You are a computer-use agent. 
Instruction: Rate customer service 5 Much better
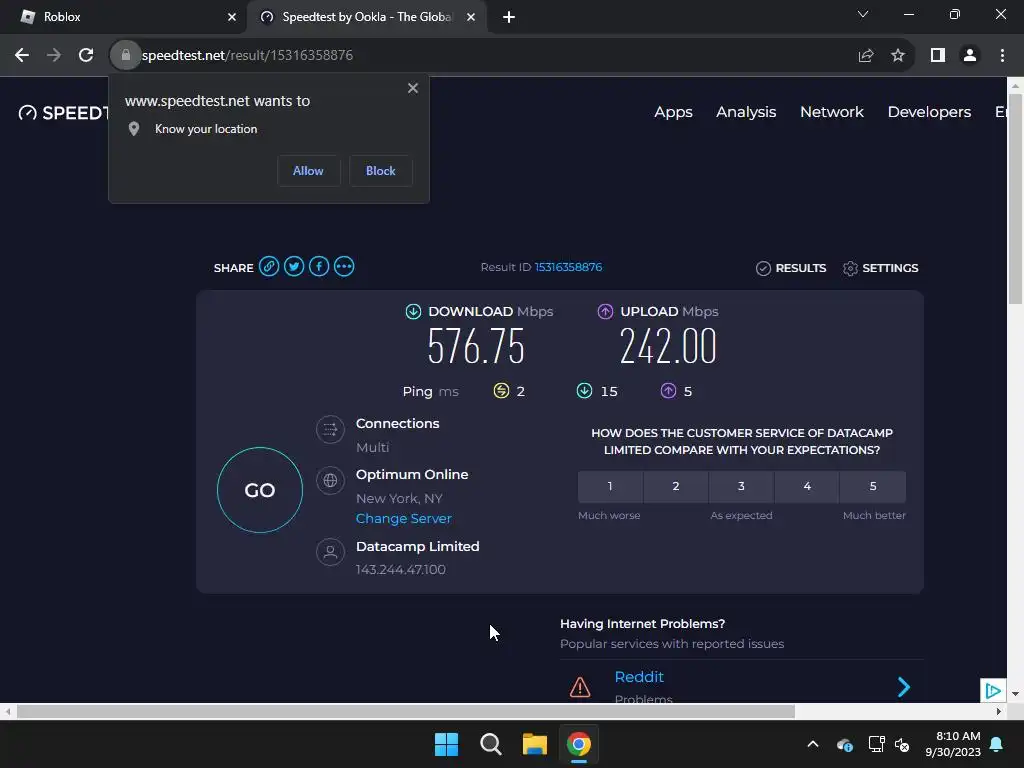point(873,486)
